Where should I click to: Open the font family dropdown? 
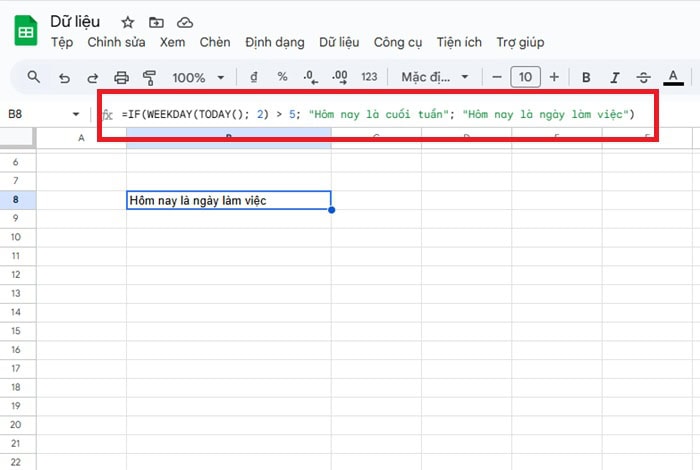click(x=434, y=77)
